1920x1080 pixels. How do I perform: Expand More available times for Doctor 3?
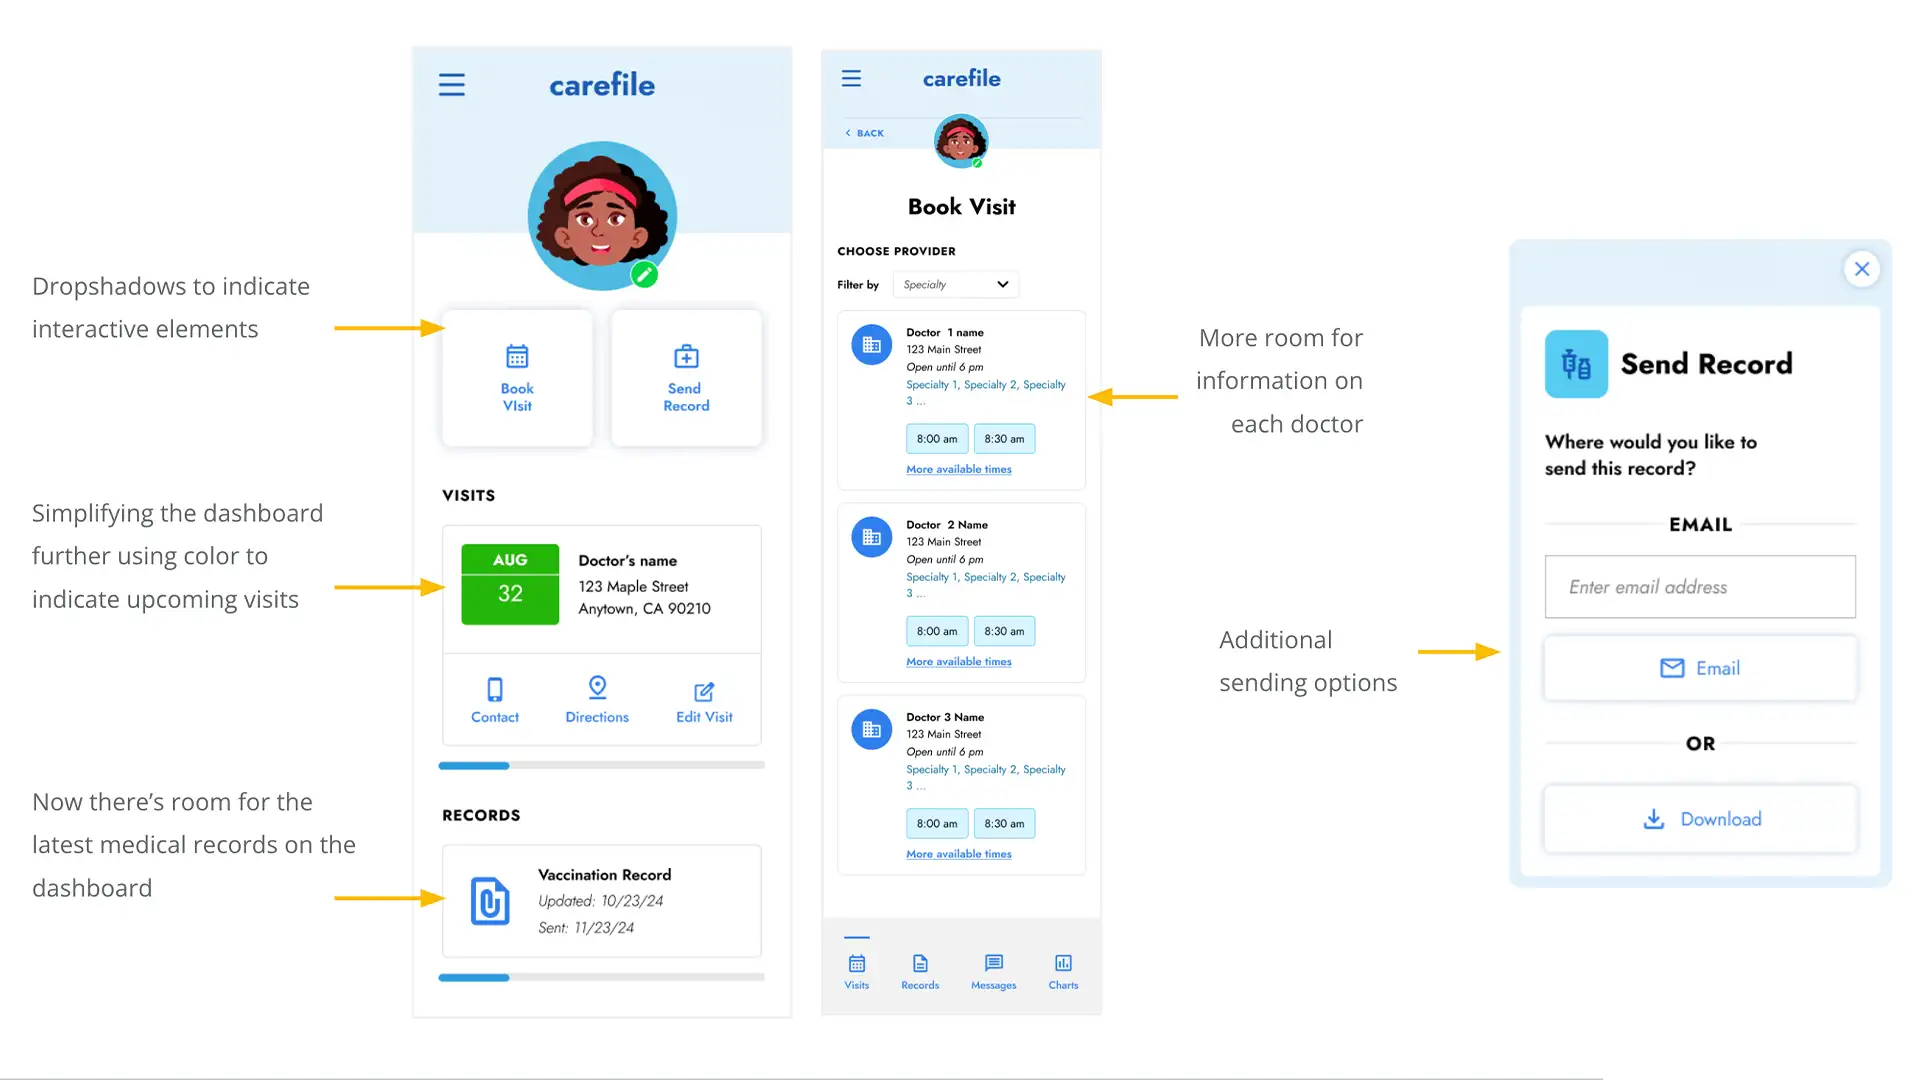tap(959, 855)
